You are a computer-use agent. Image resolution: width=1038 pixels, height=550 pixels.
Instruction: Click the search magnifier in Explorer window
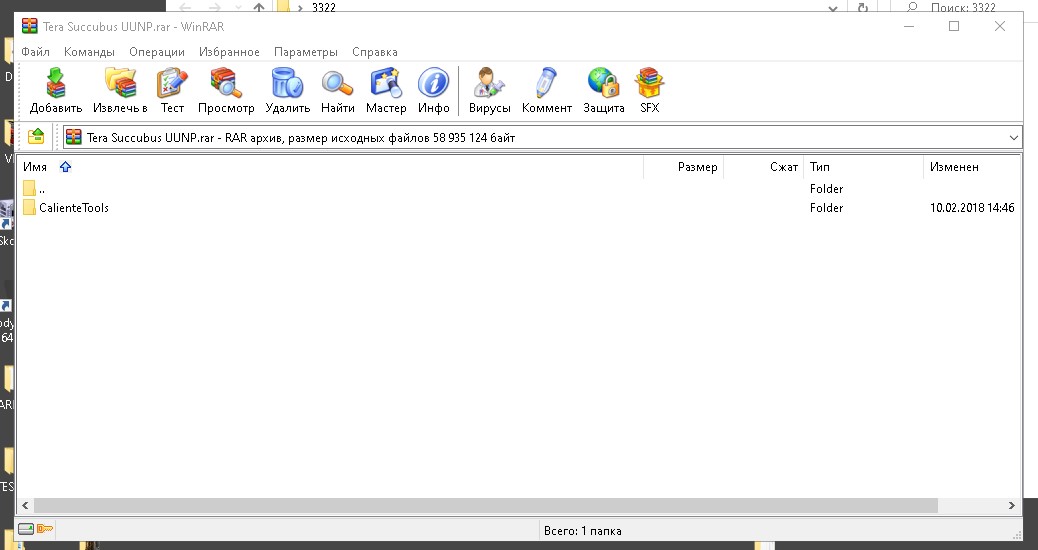pos(912,7)
